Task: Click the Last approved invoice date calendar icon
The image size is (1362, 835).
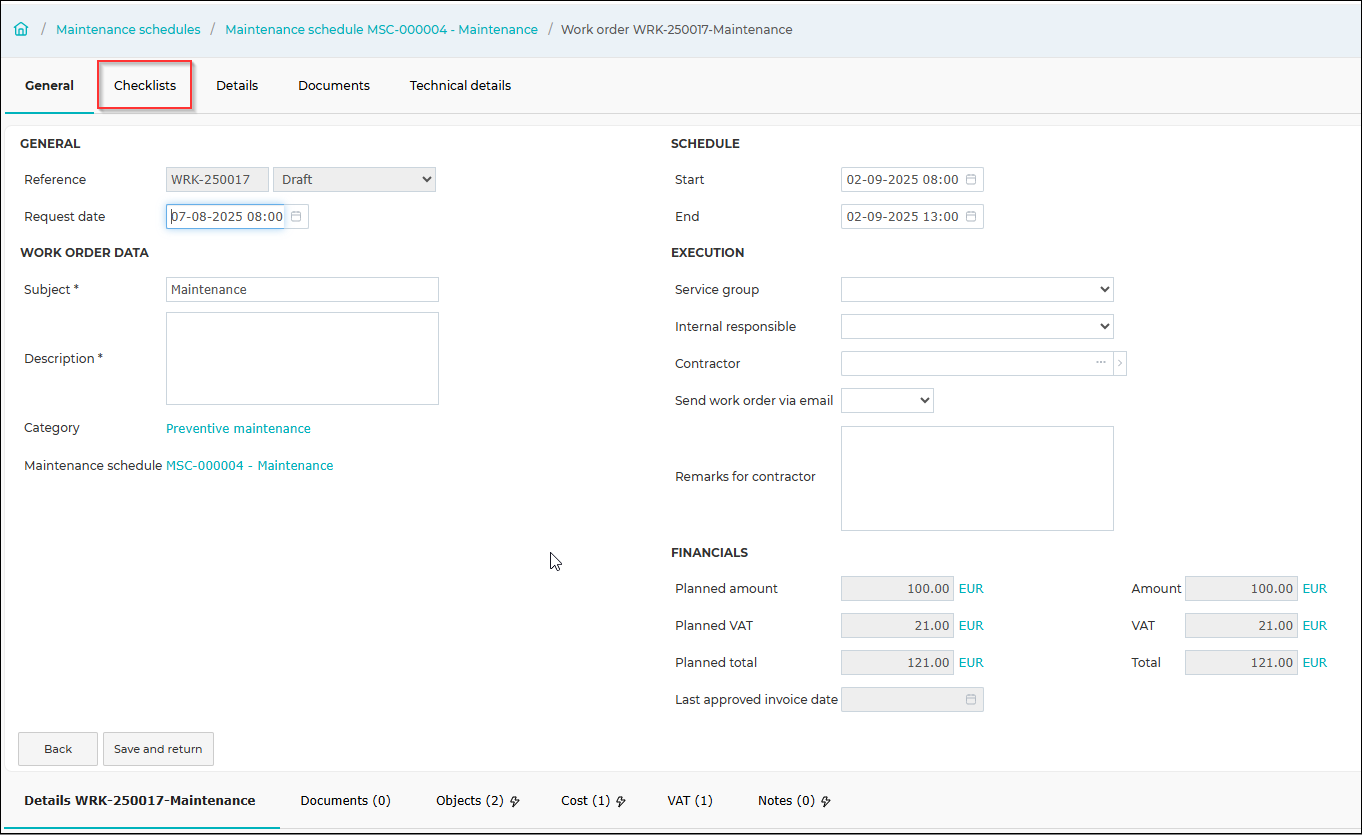Action: coord(970,700)
